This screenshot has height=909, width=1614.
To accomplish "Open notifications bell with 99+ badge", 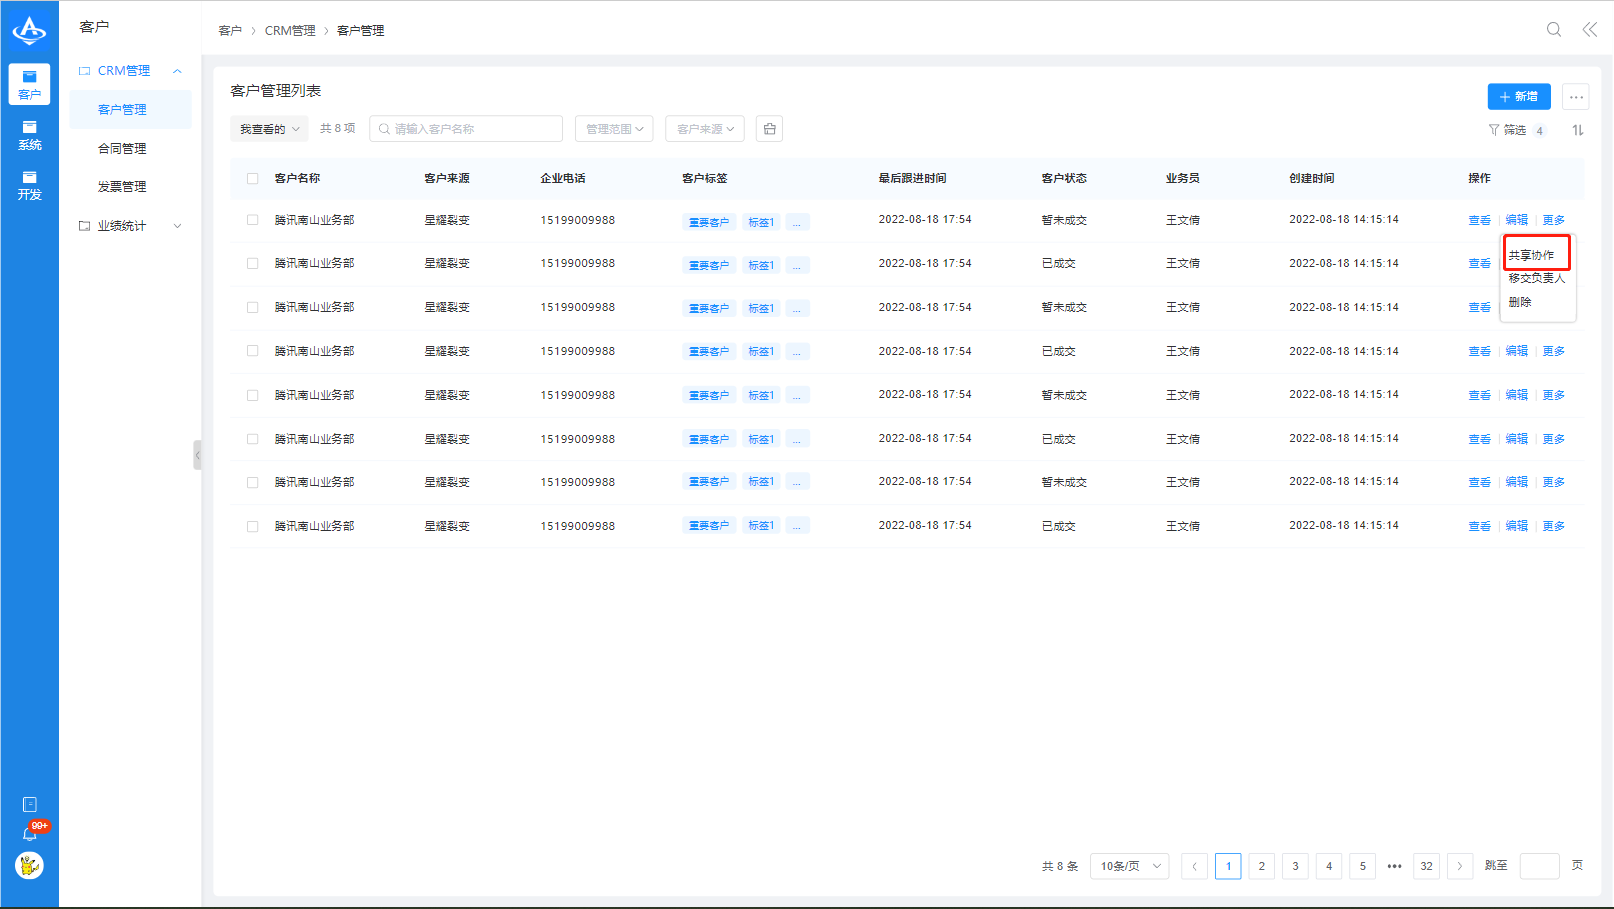I will (x=30, y=833).
